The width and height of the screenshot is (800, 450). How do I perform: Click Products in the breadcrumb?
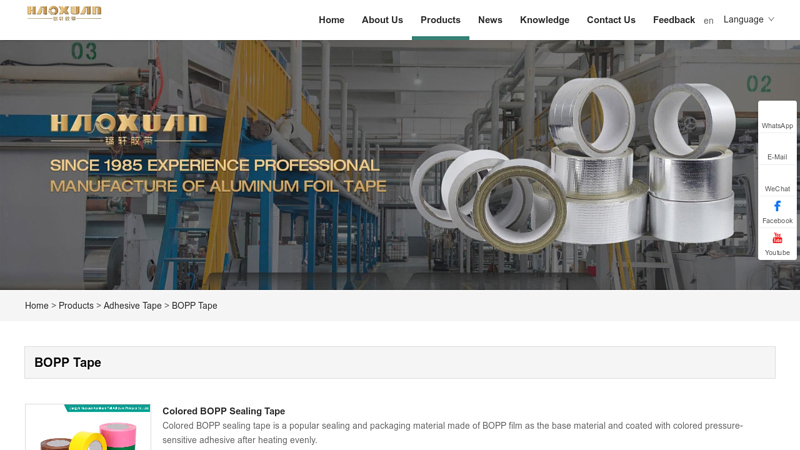point(76,306)
